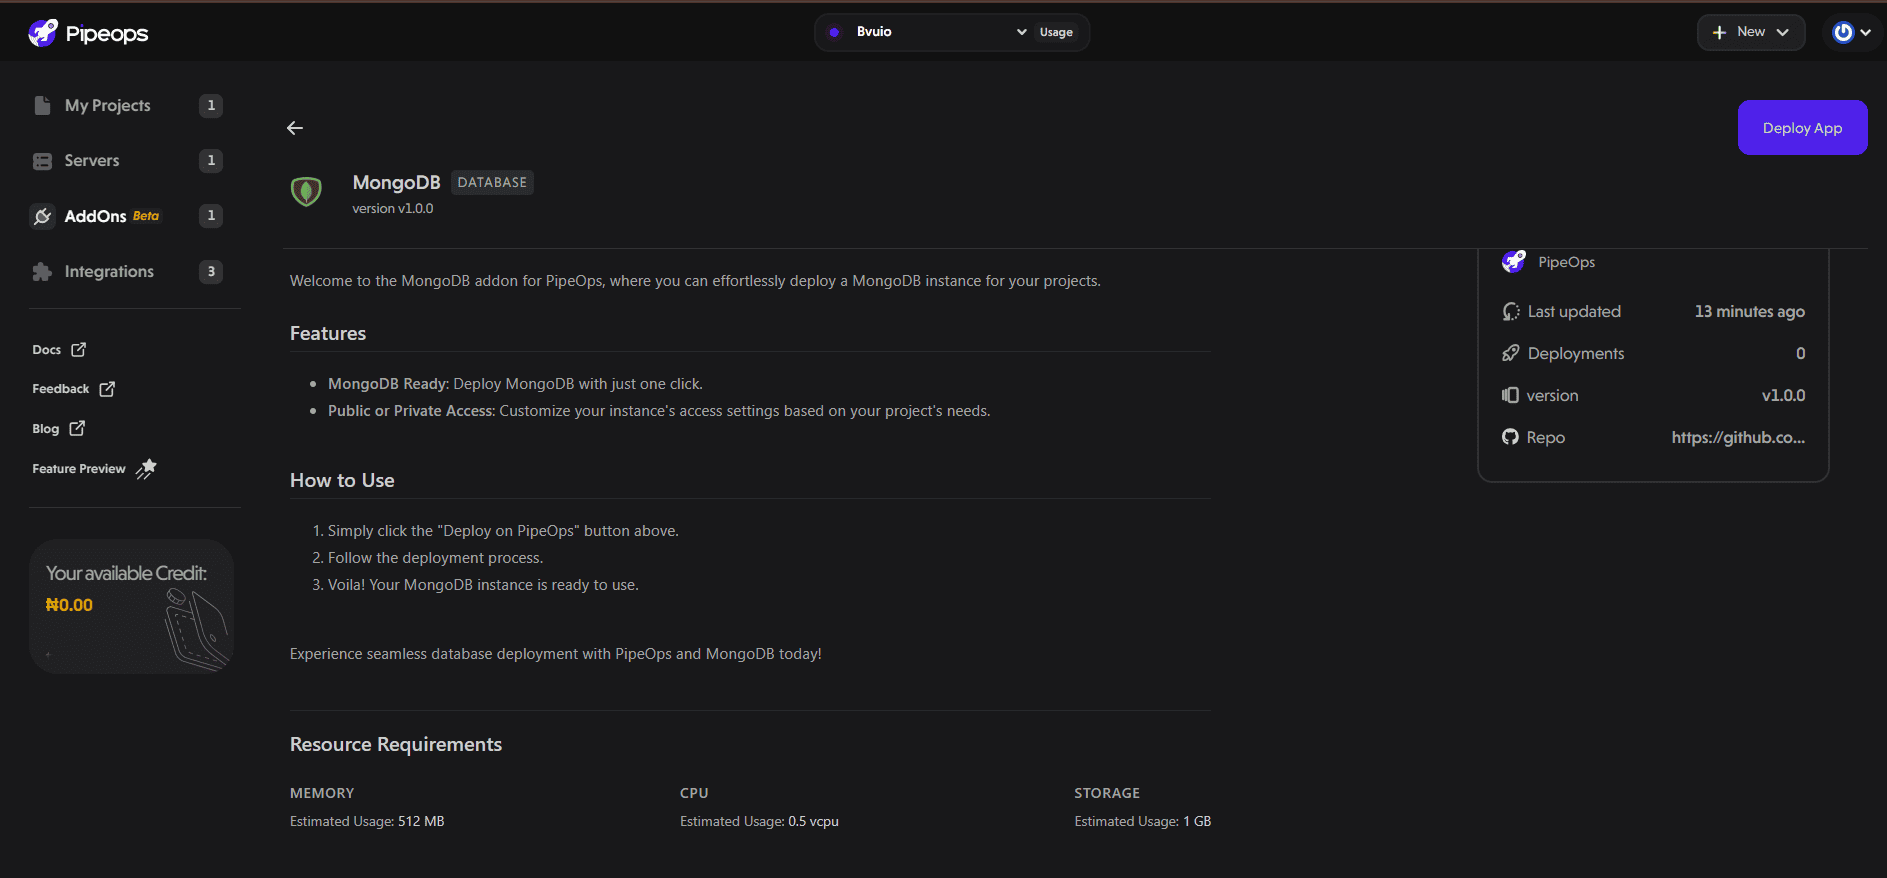Open Feature Preview
Viewport: 1887px width, 878px height.
click(x=94, y=468)
